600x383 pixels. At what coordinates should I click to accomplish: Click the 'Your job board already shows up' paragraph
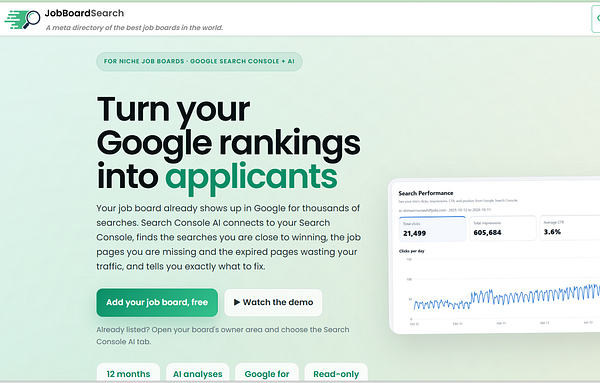click(x=228, y=237)
